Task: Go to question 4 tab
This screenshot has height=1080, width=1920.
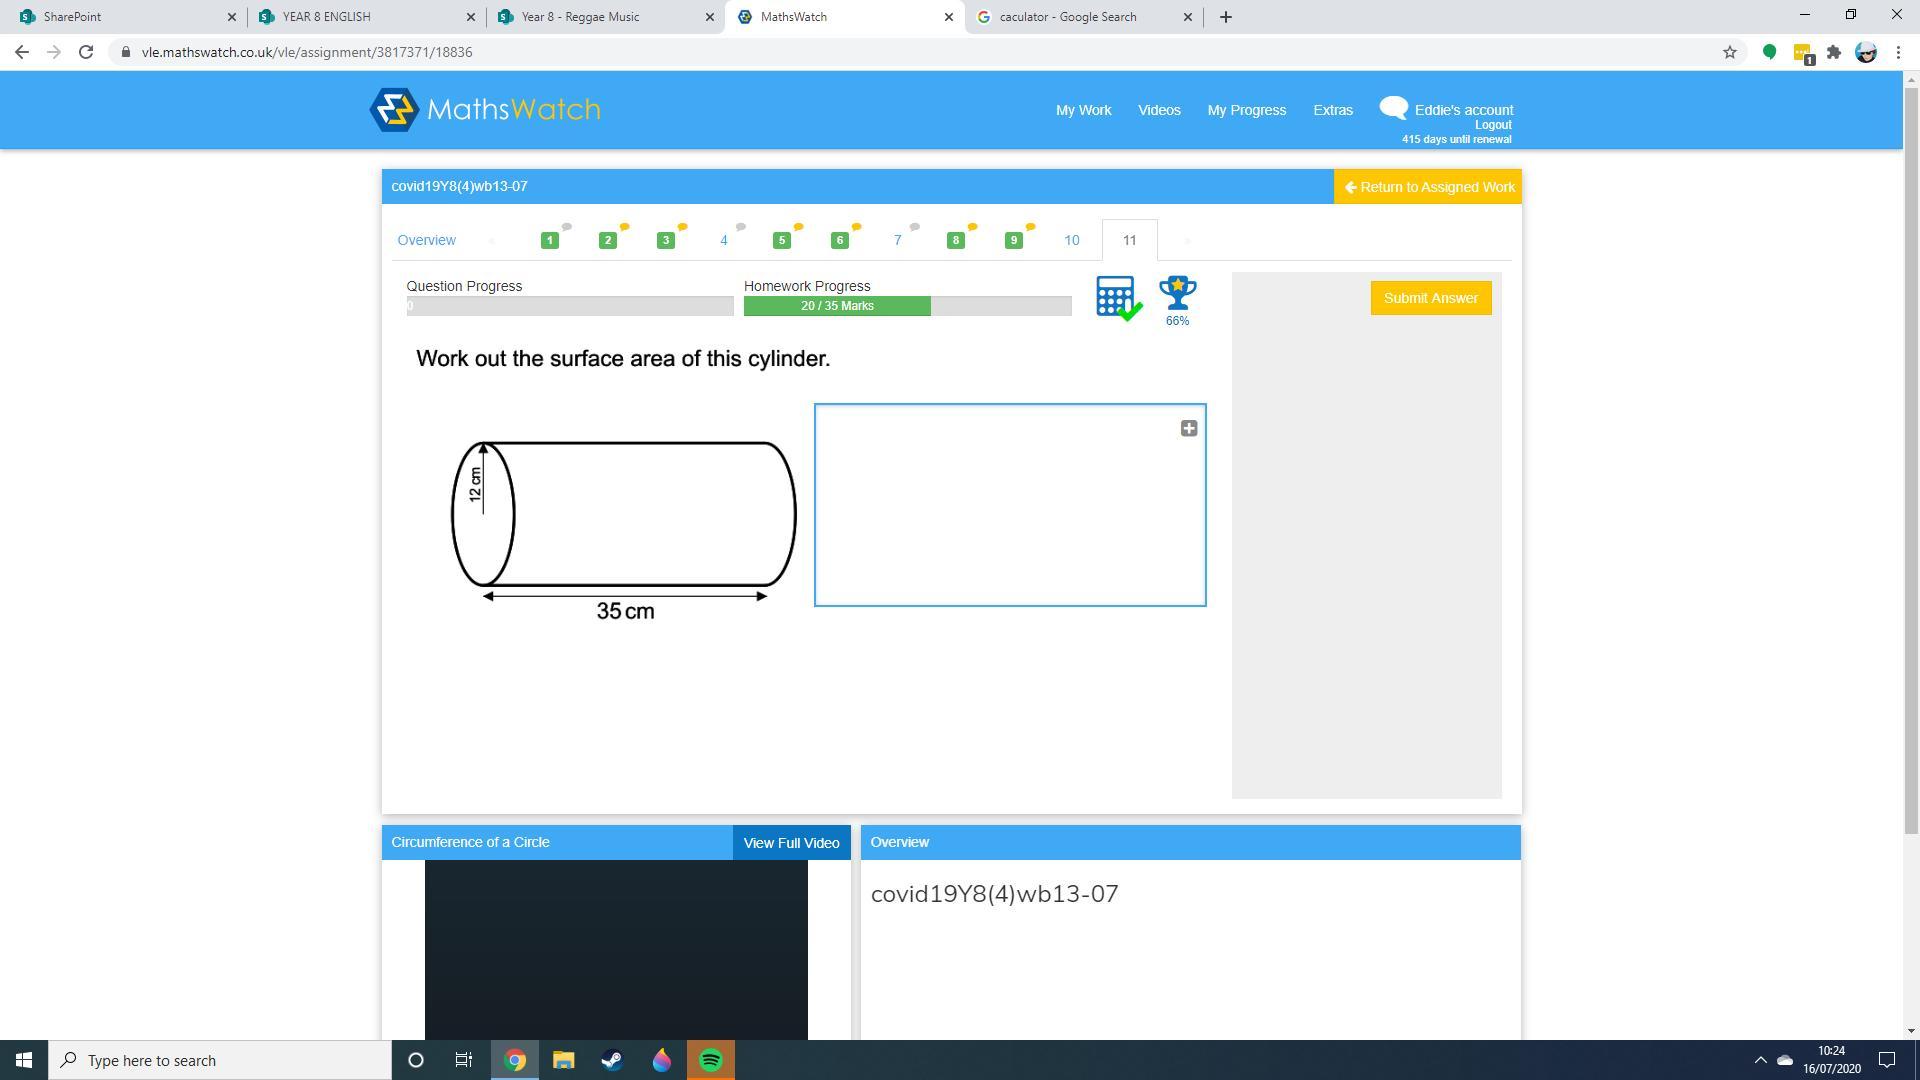Action: tap(723, 240)
